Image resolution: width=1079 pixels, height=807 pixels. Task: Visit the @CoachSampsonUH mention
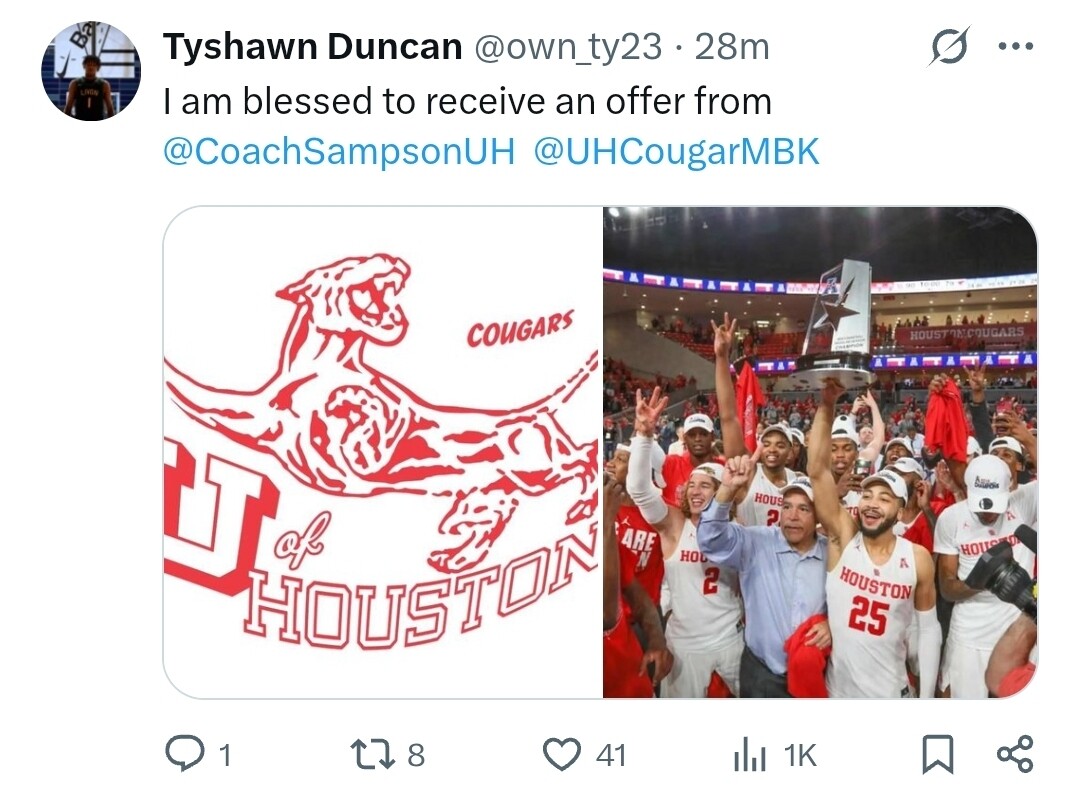click(x=339, y=151)
